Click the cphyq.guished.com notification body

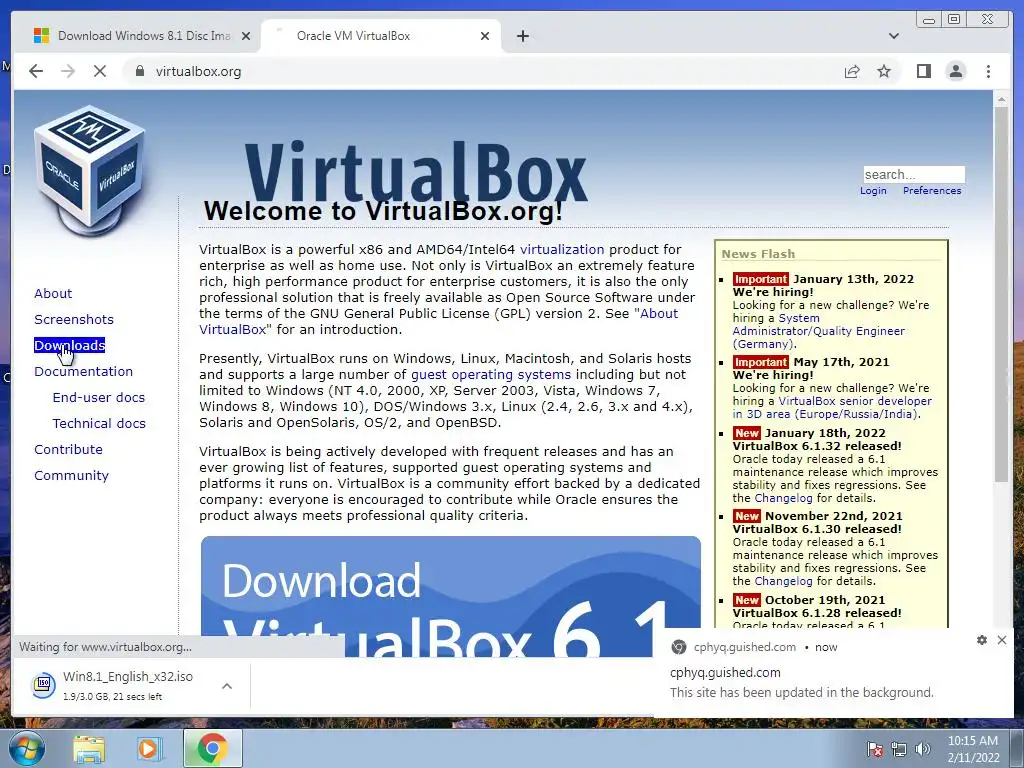click(833, 682)
